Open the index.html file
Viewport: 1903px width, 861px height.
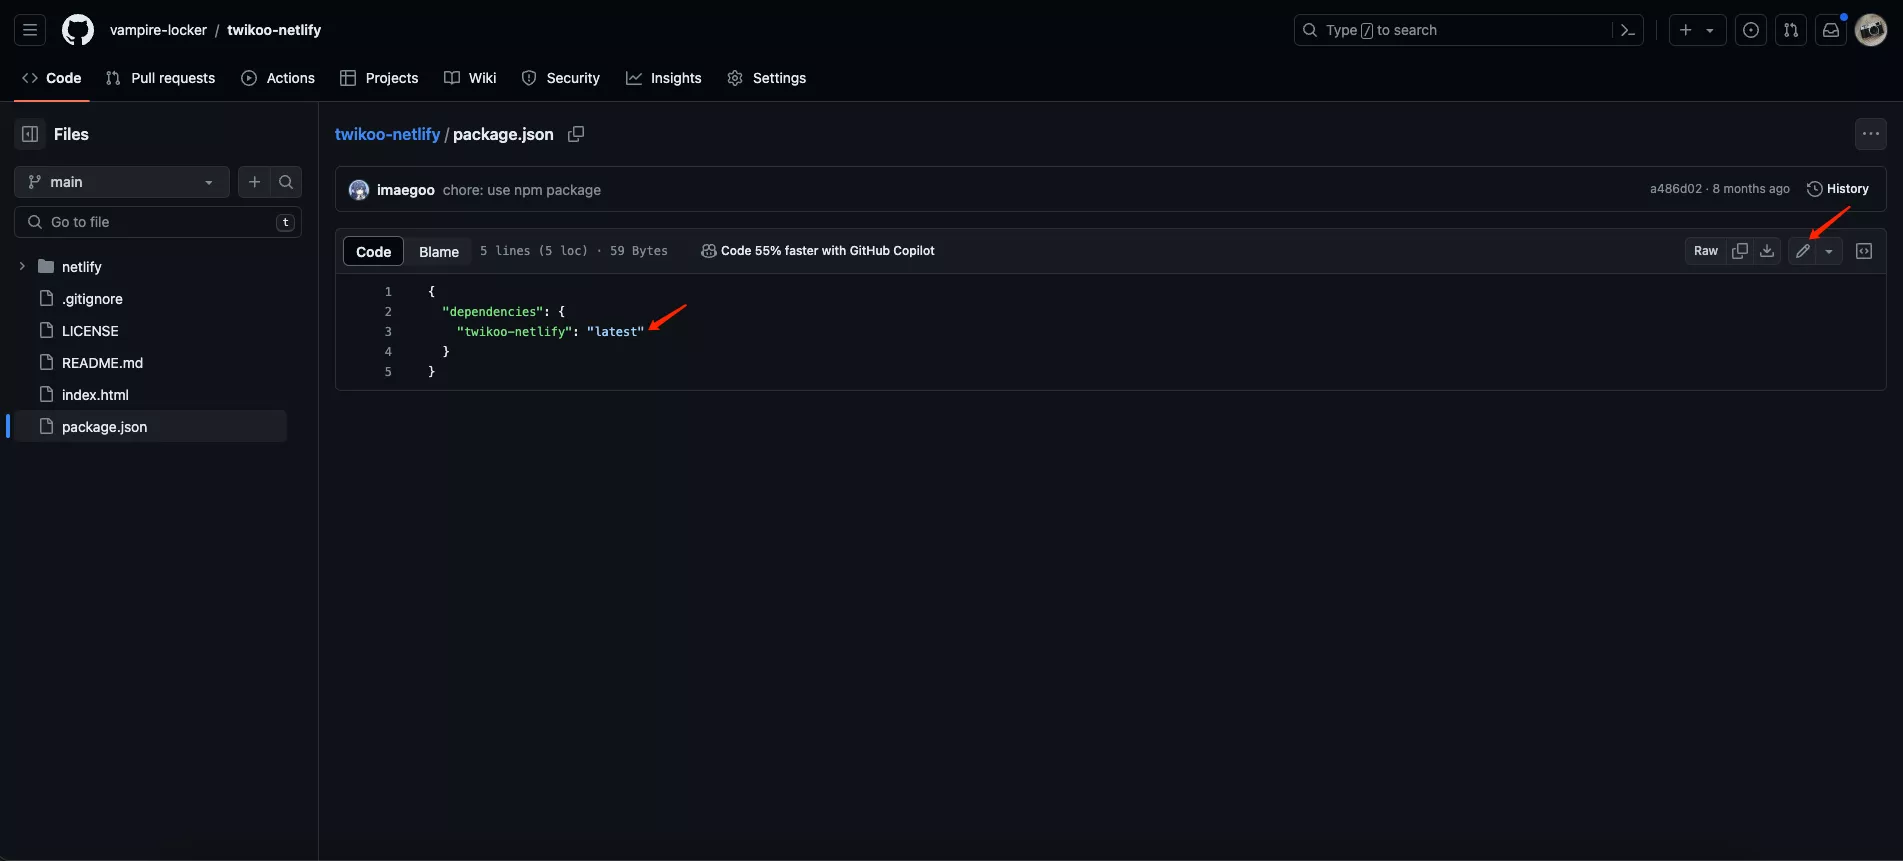tap(95, 395)
